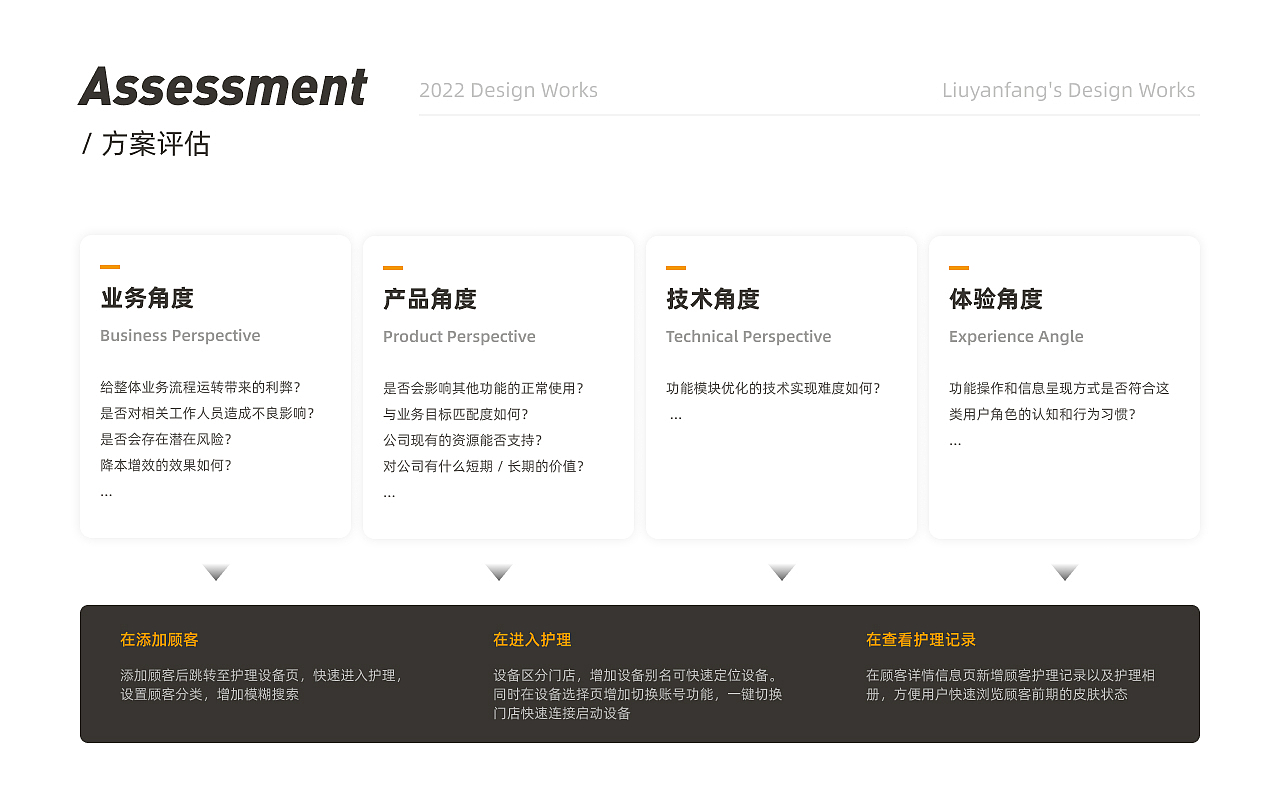This screenshot has width=1280, height=800.
Task: Click the 在查看护理记录 orange heading
Action: click(x=921, y=640)
